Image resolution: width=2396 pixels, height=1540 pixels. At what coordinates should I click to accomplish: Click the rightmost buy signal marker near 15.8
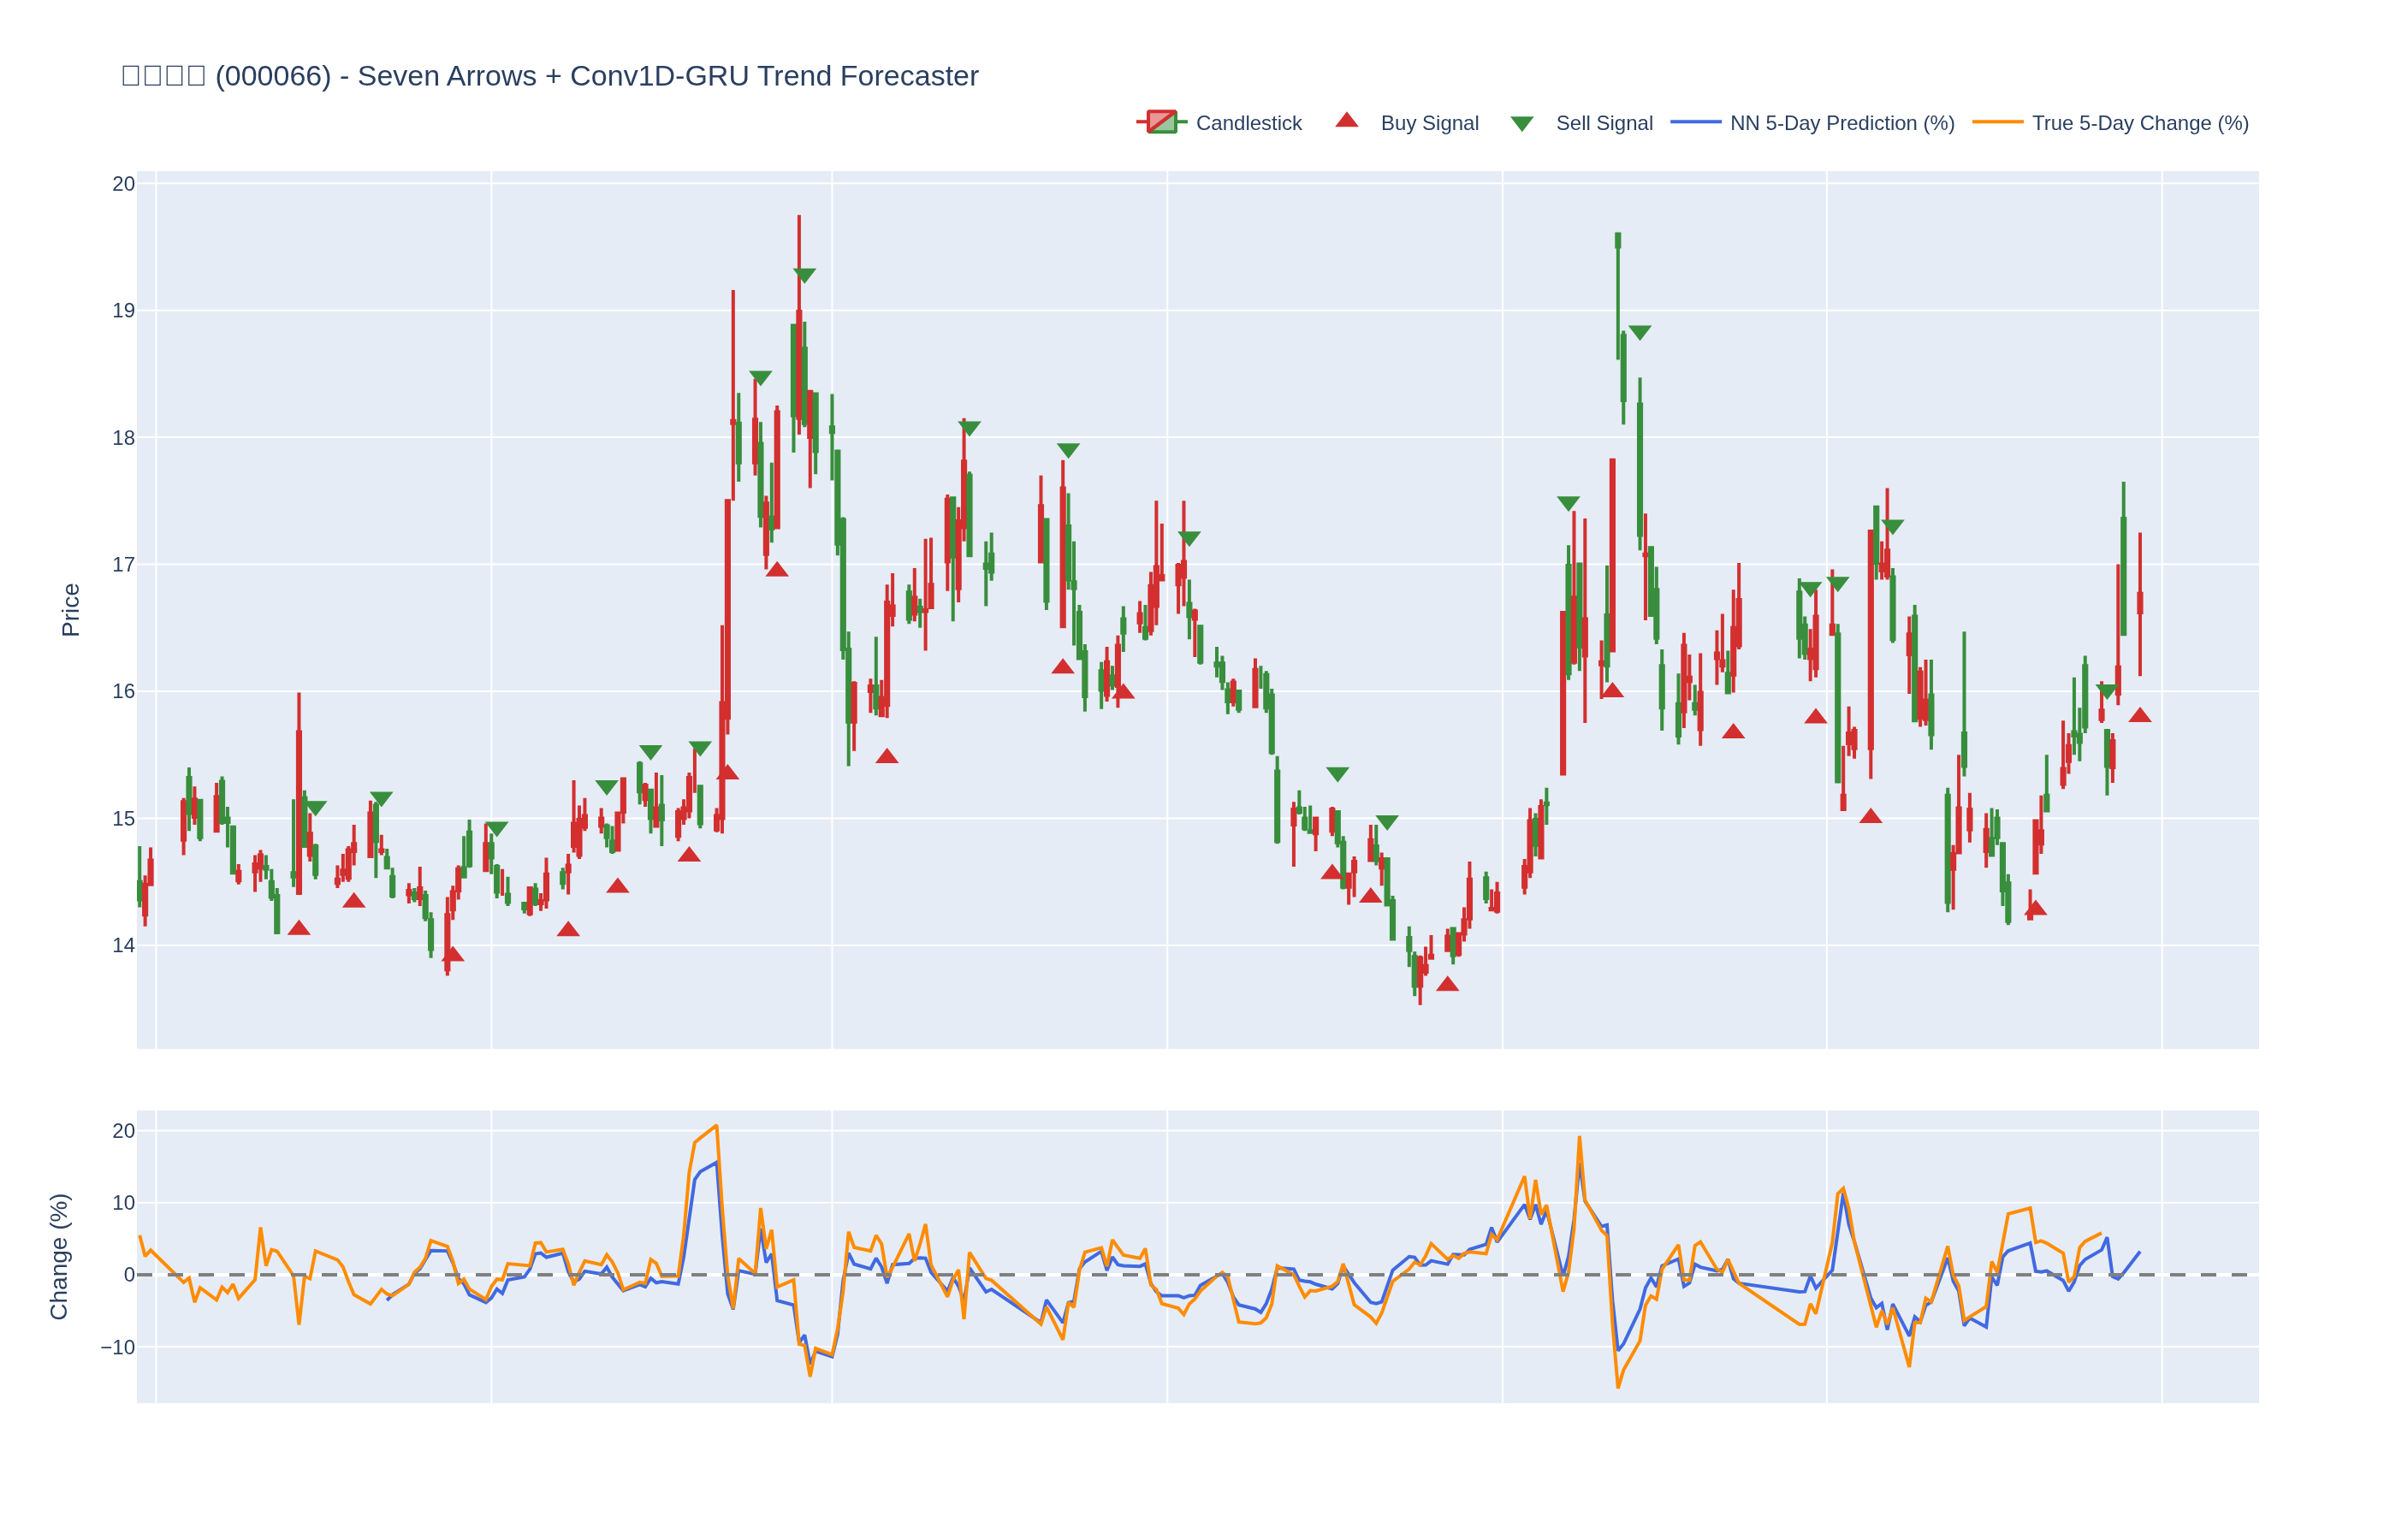[x=2139, y=716]
